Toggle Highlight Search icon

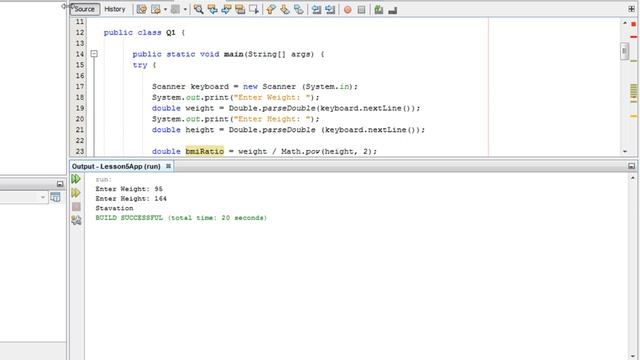point(240,9)
